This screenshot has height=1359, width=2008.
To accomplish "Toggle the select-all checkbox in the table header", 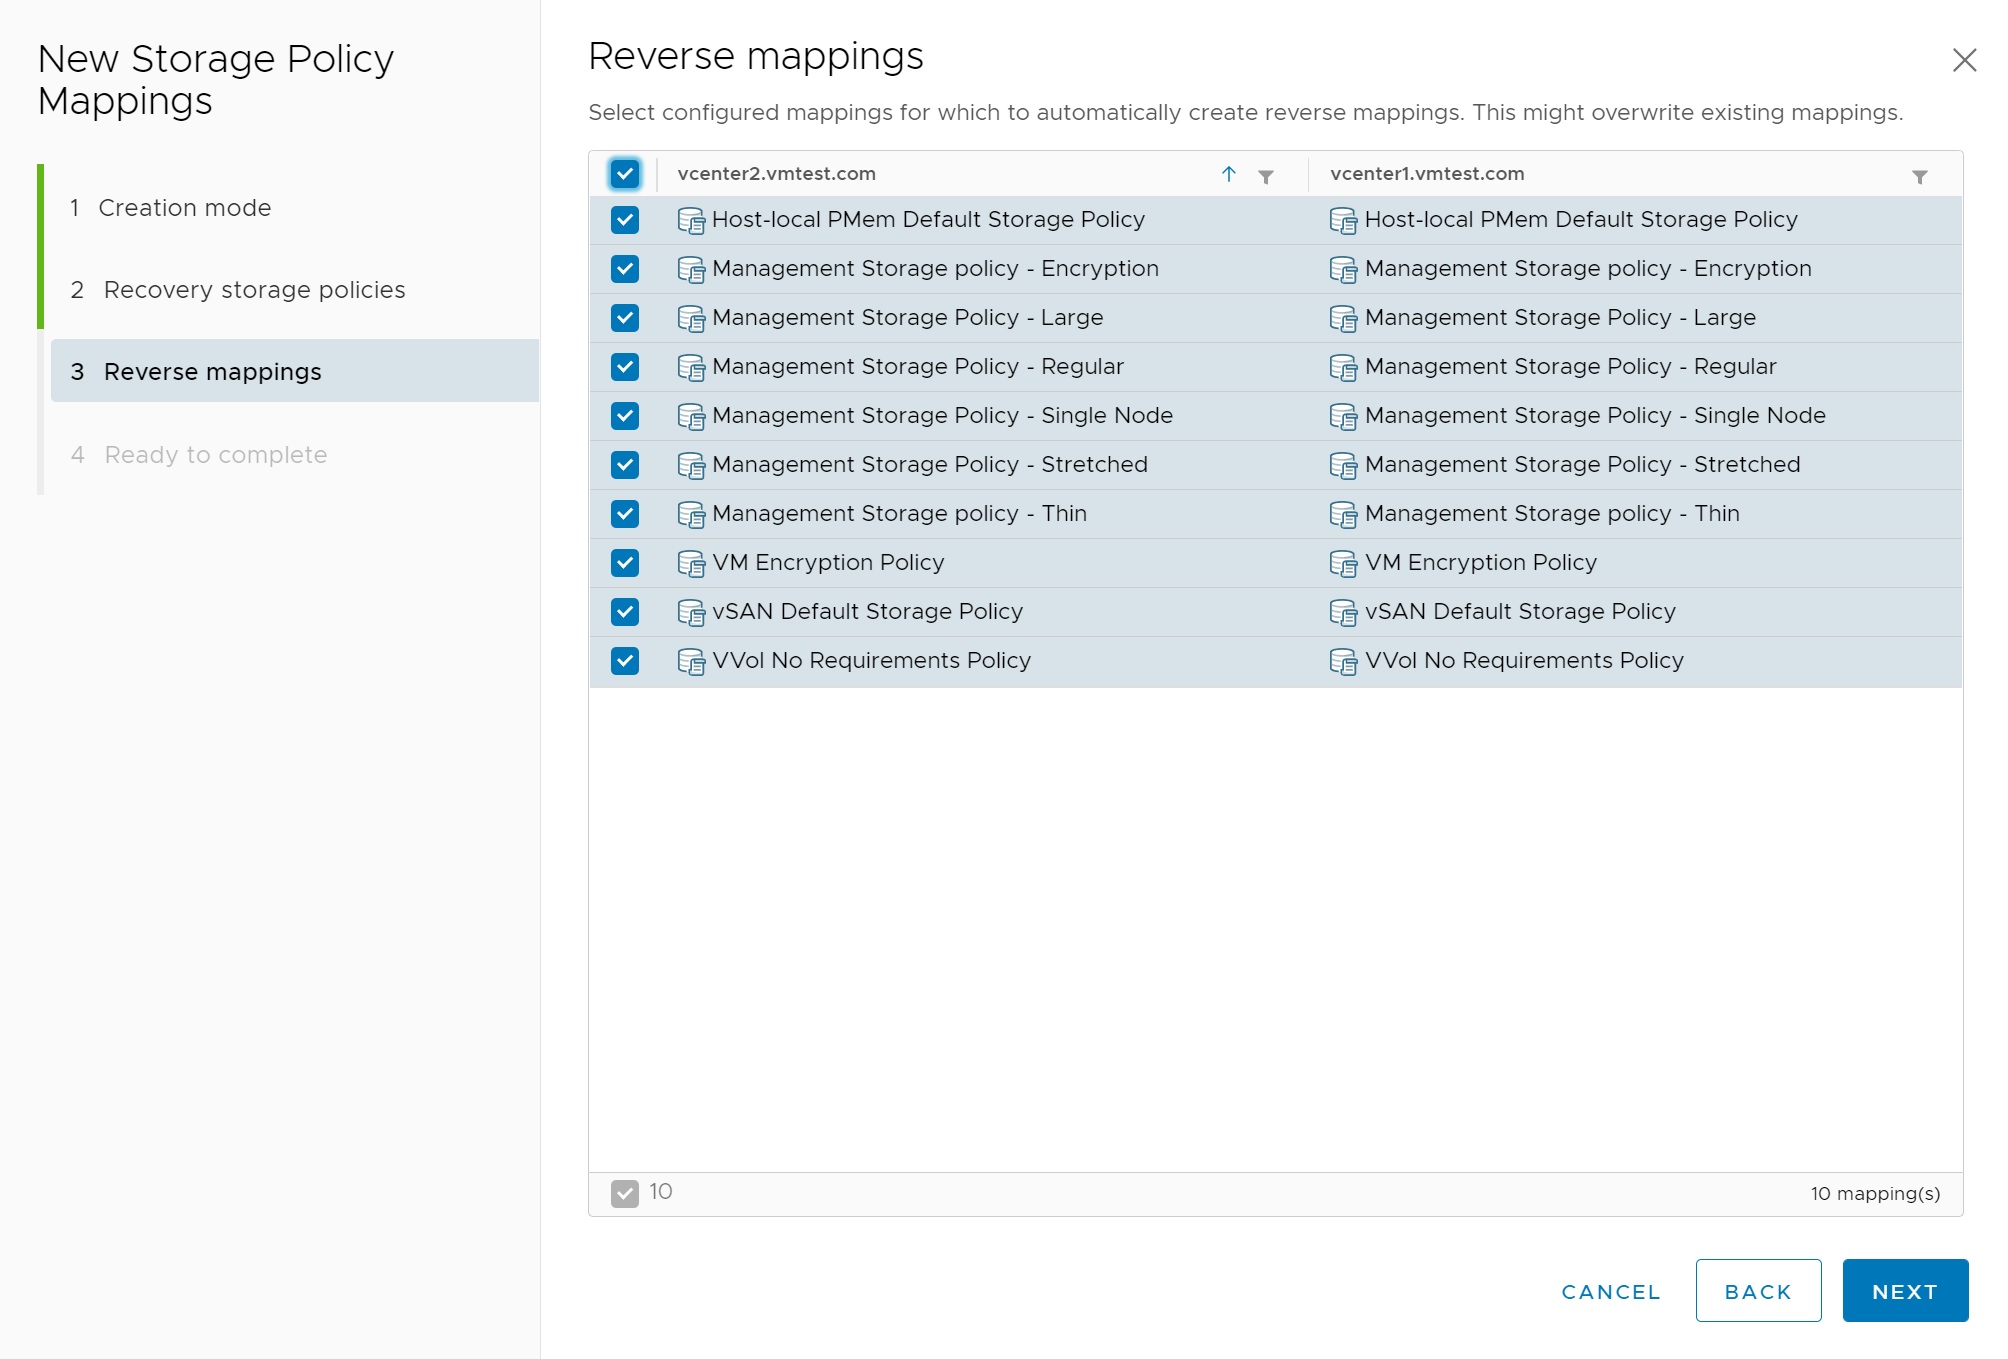I will point(625,174).
